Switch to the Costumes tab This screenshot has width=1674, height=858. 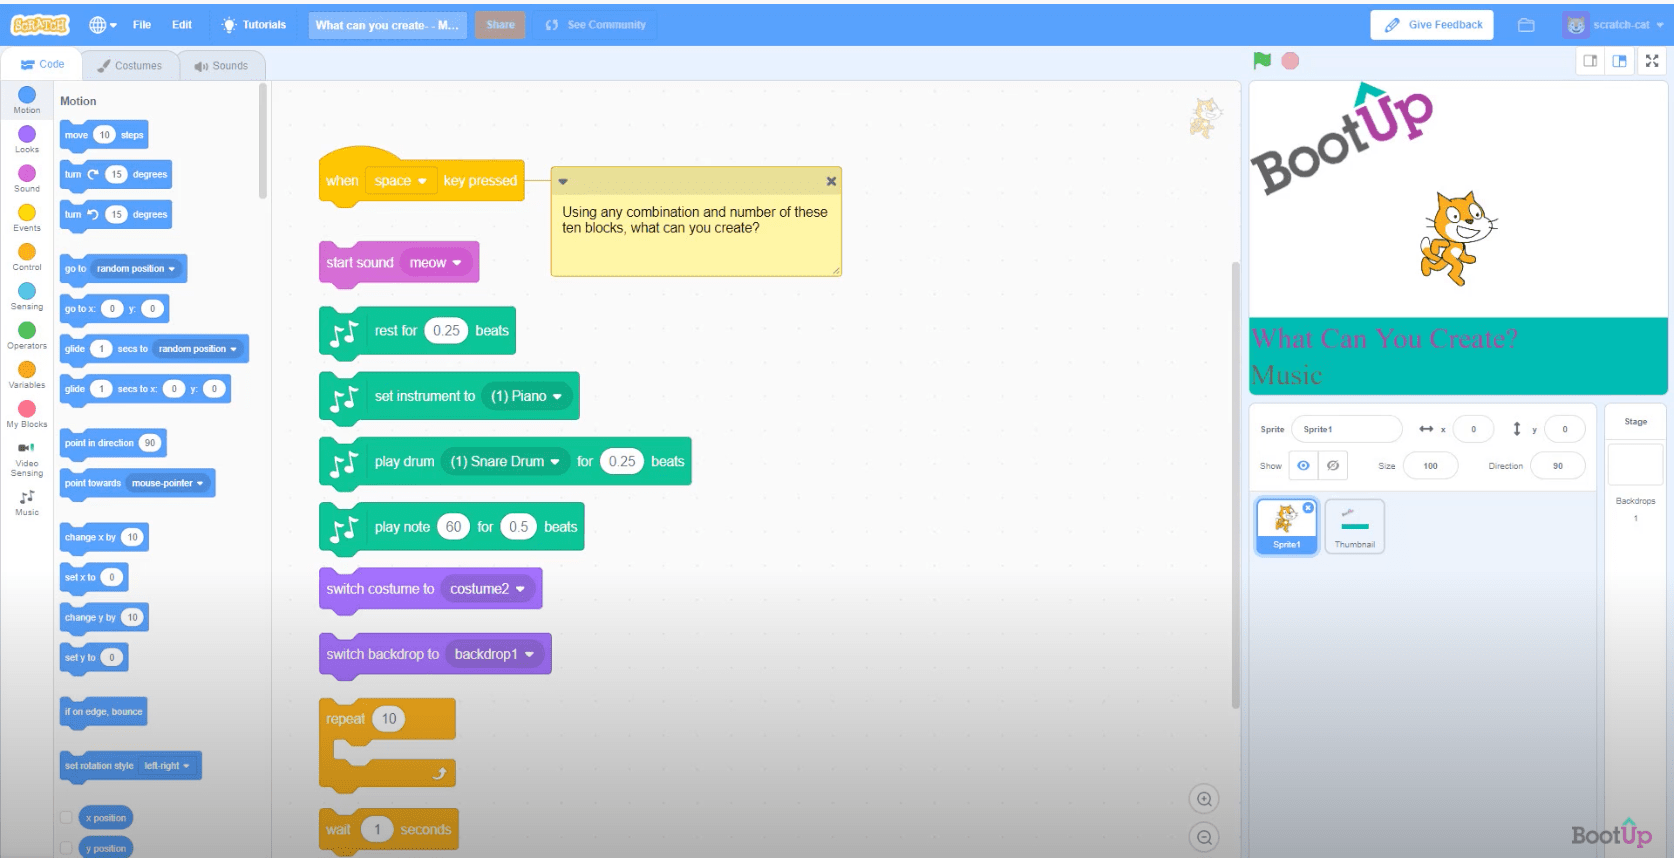(x=130, y=66)
